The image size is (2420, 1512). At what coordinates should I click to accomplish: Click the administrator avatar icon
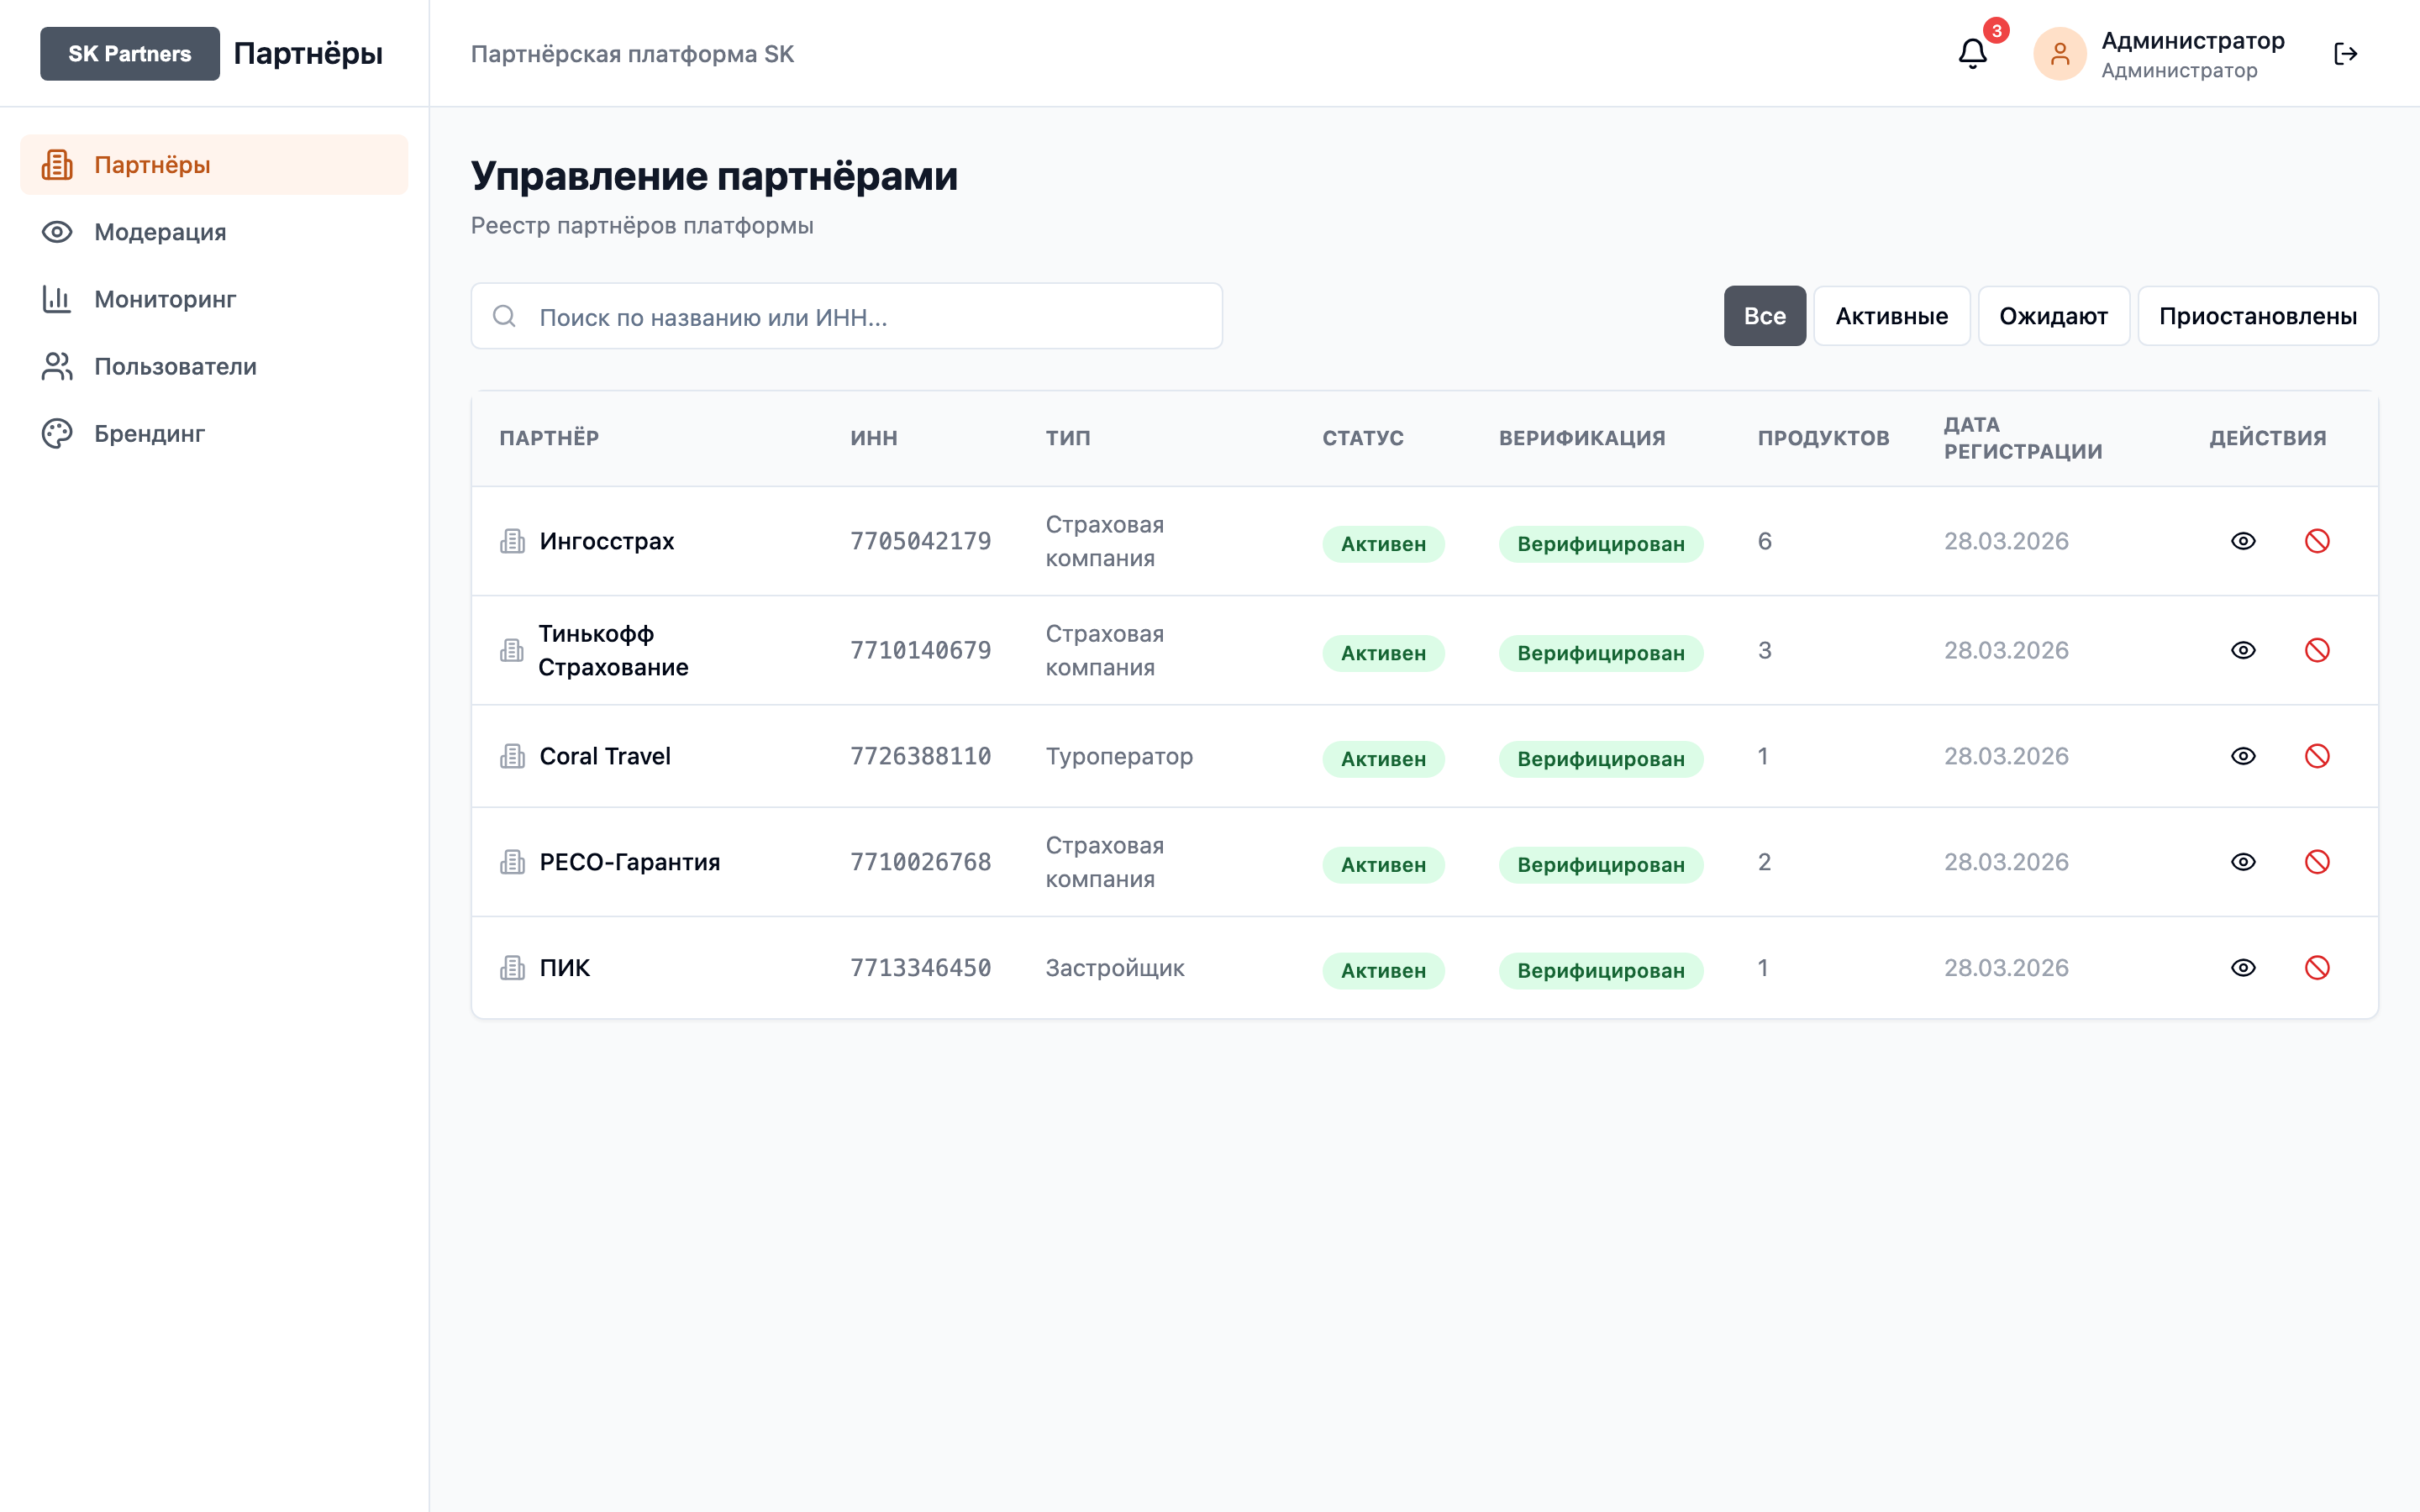2059,54
